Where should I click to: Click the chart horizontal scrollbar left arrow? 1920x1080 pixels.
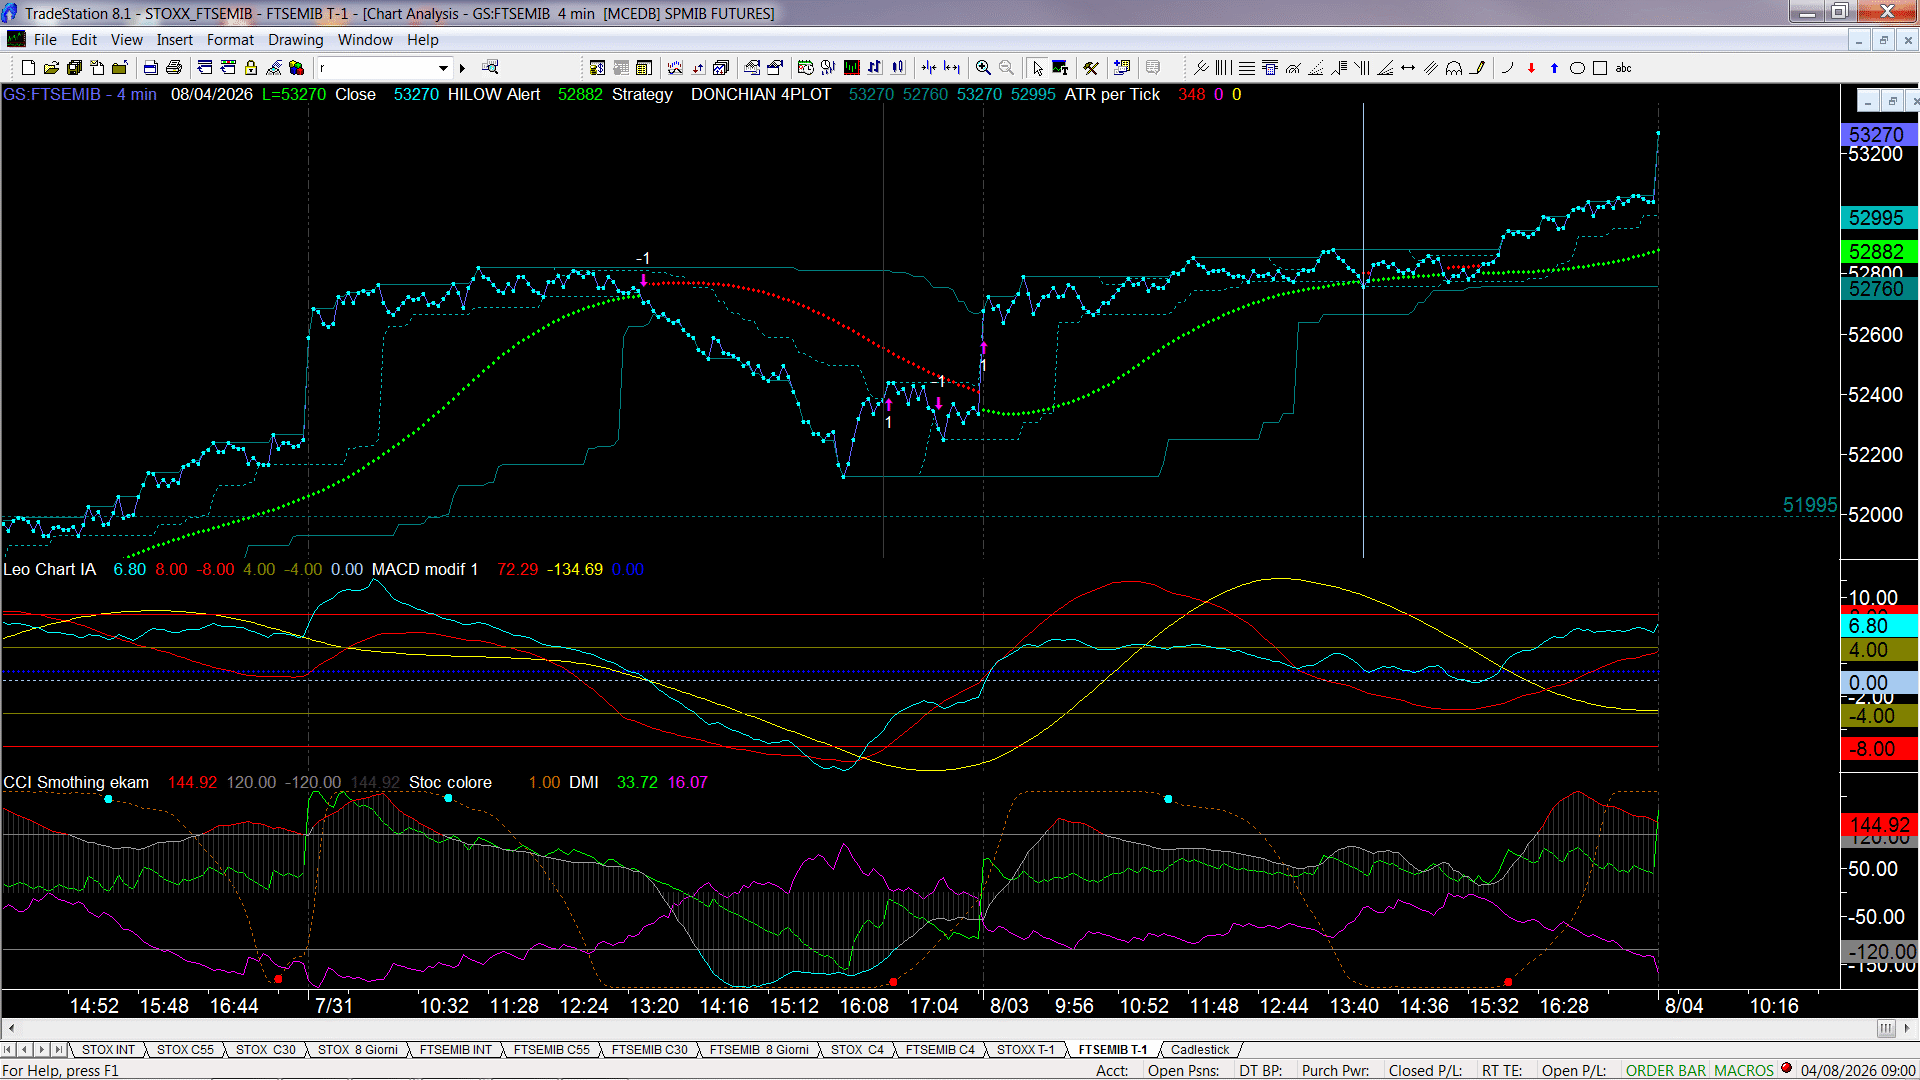pos(11,1029)
